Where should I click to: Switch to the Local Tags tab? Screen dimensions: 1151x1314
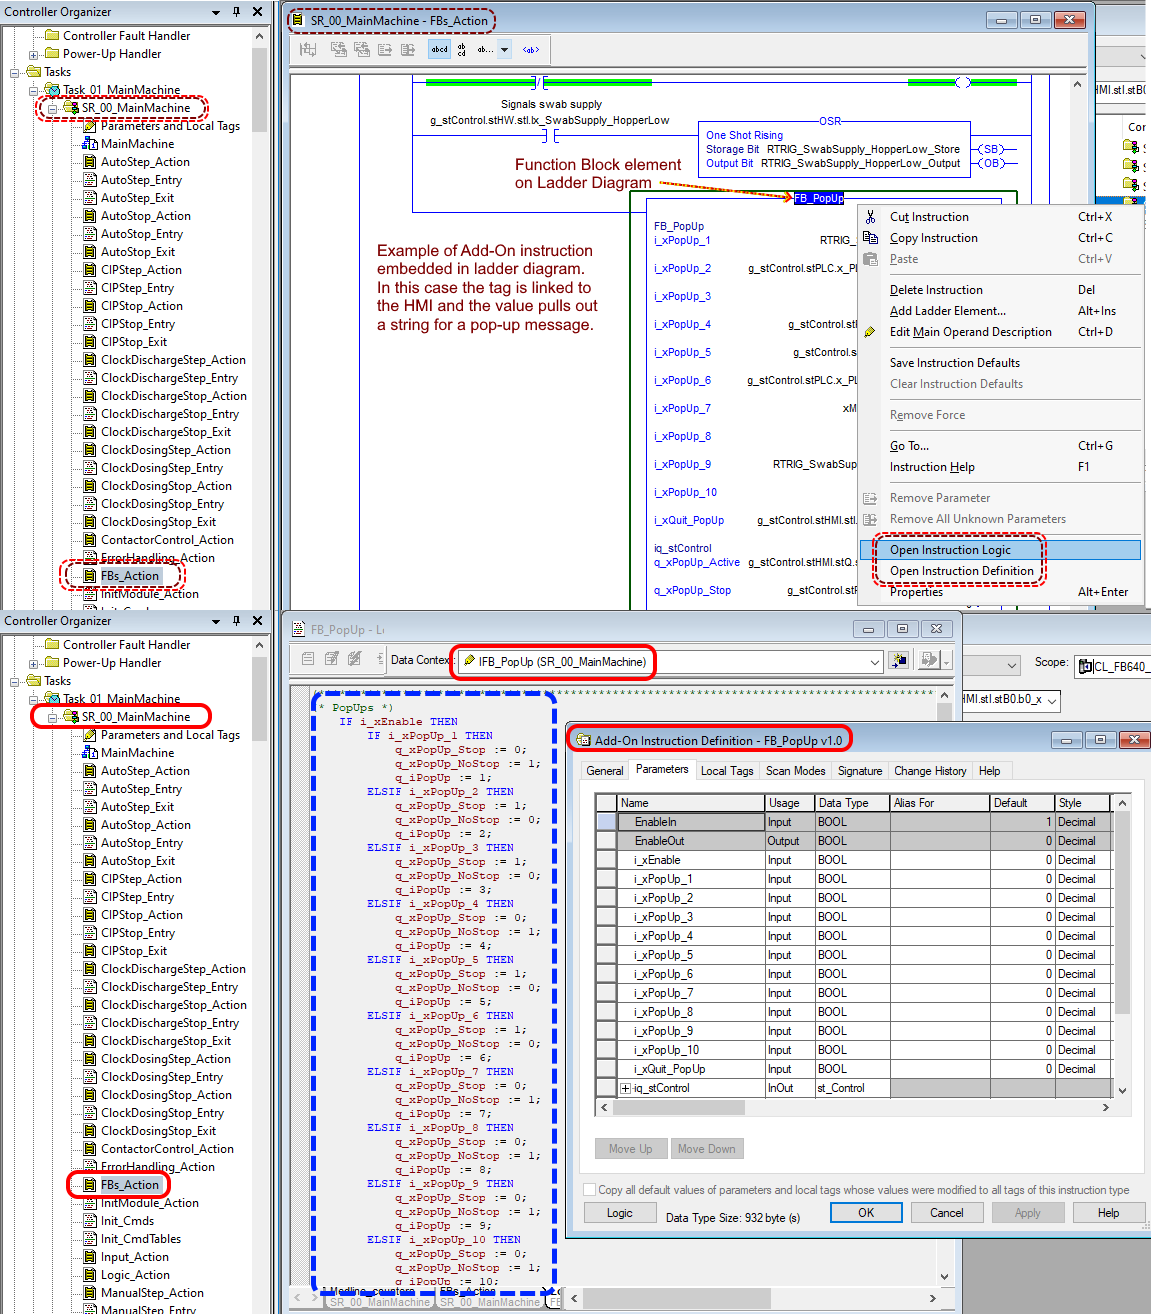click(x=726, y=771)
